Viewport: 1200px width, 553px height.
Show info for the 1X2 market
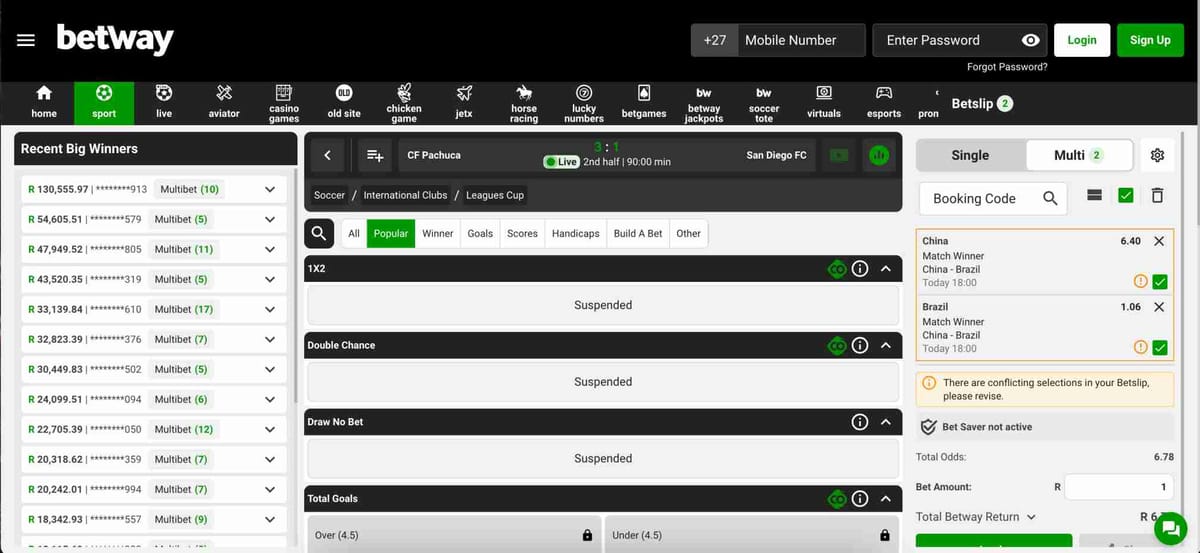pos(860,269)
